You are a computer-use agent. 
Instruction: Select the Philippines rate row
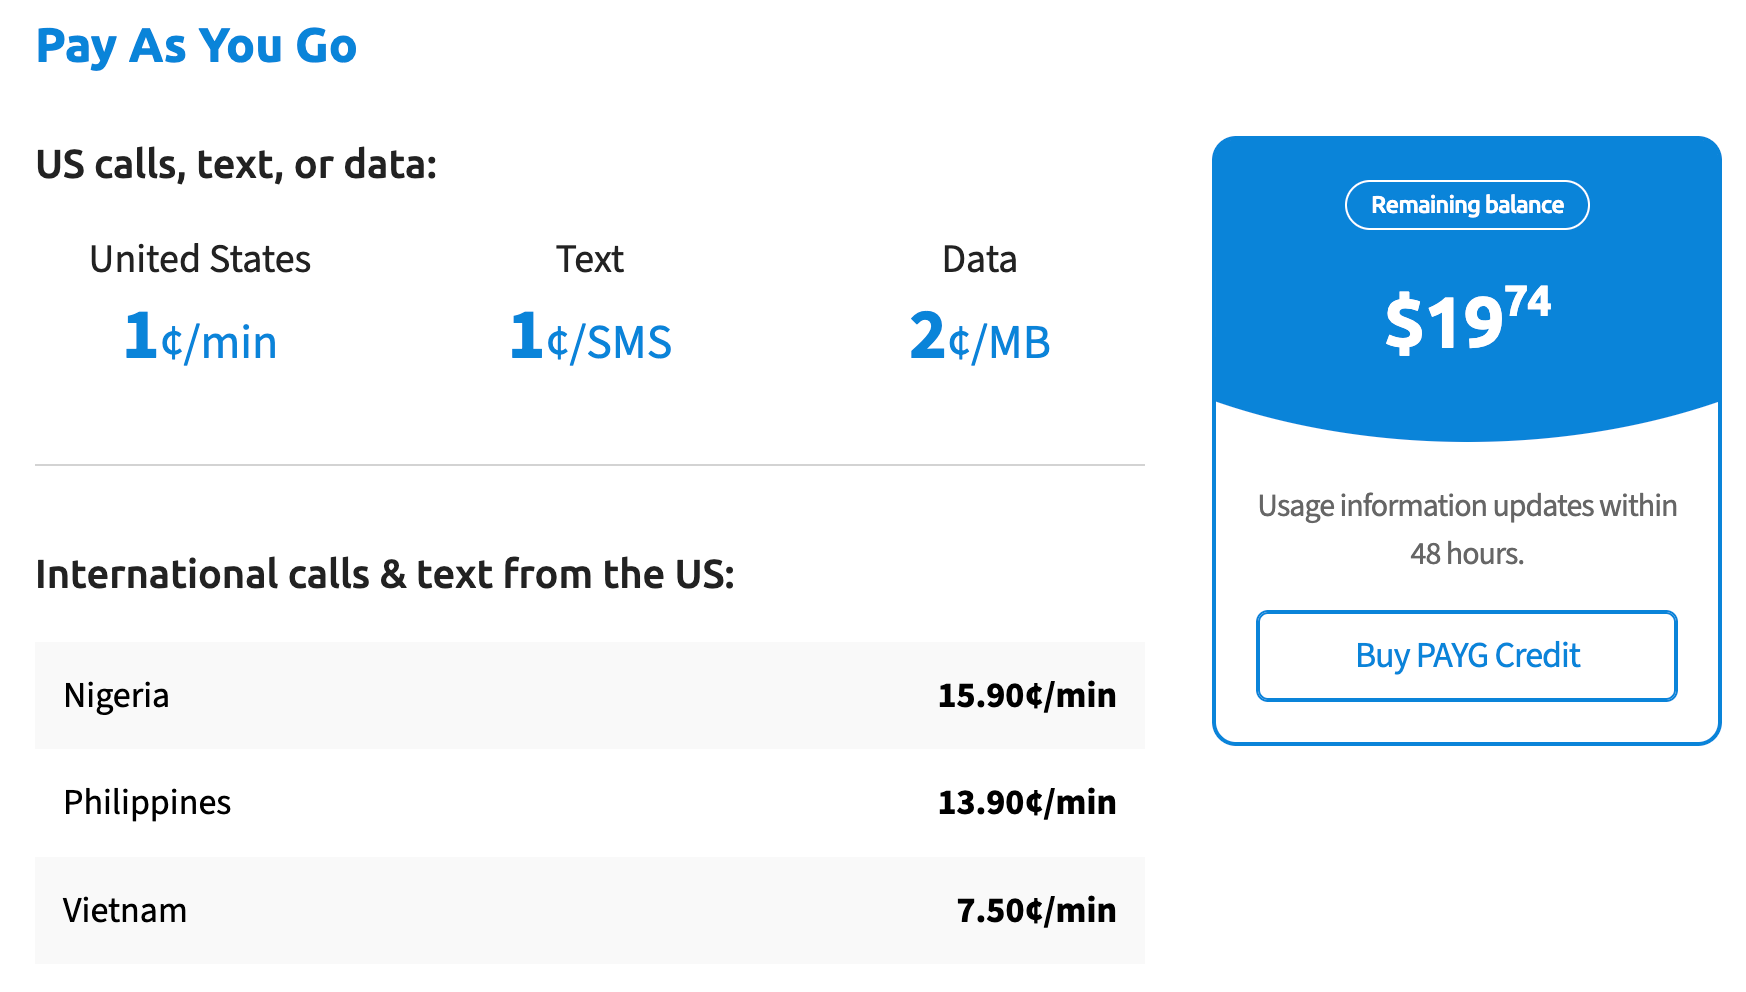point(590,803)
